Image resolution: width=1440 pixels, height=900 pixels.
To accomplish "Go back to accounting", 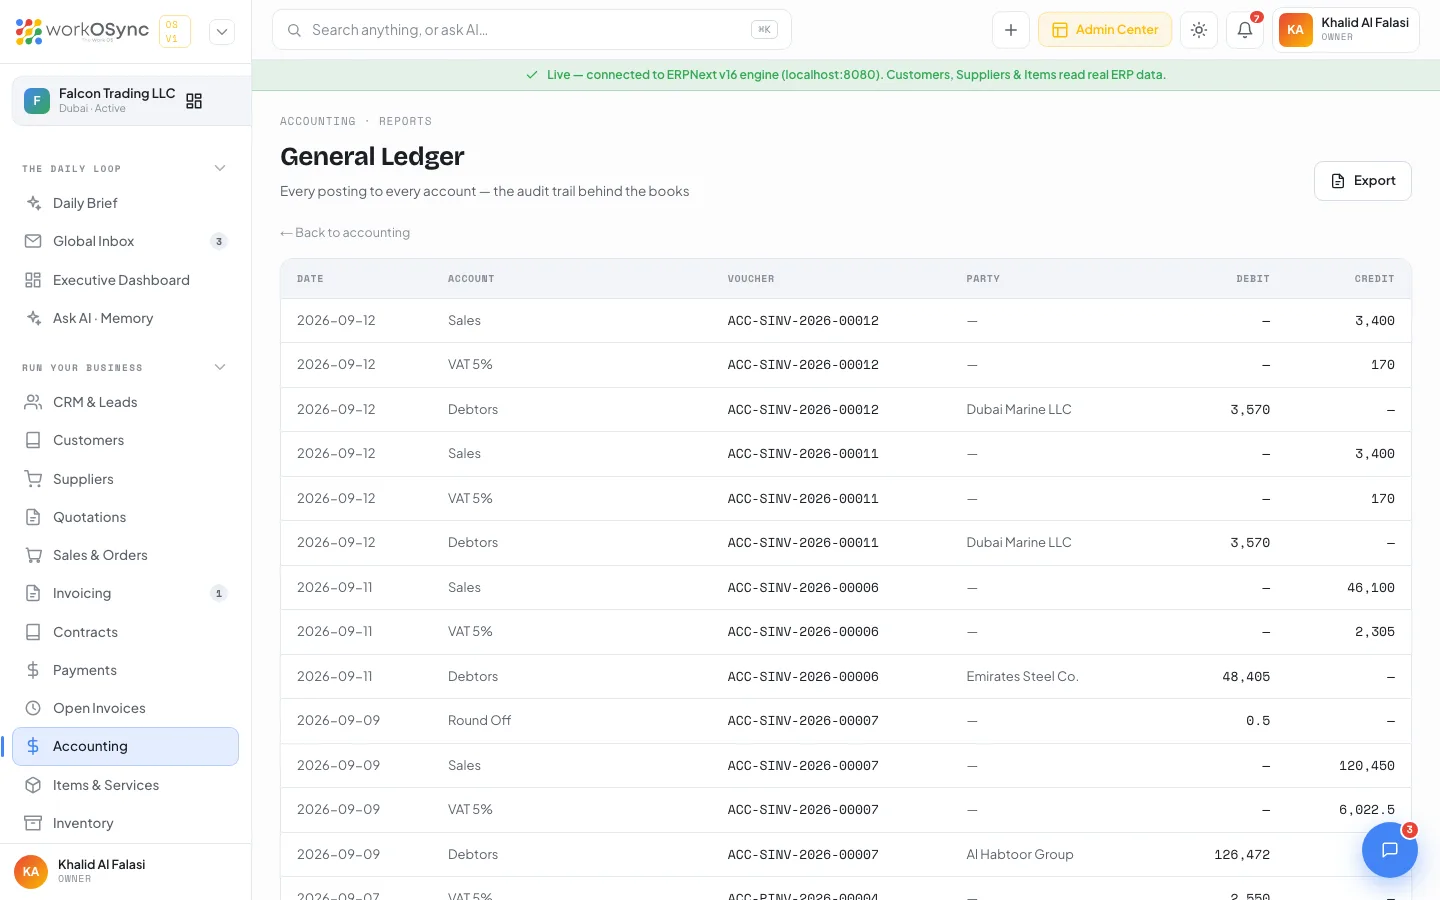I will [x=345, y=233].
